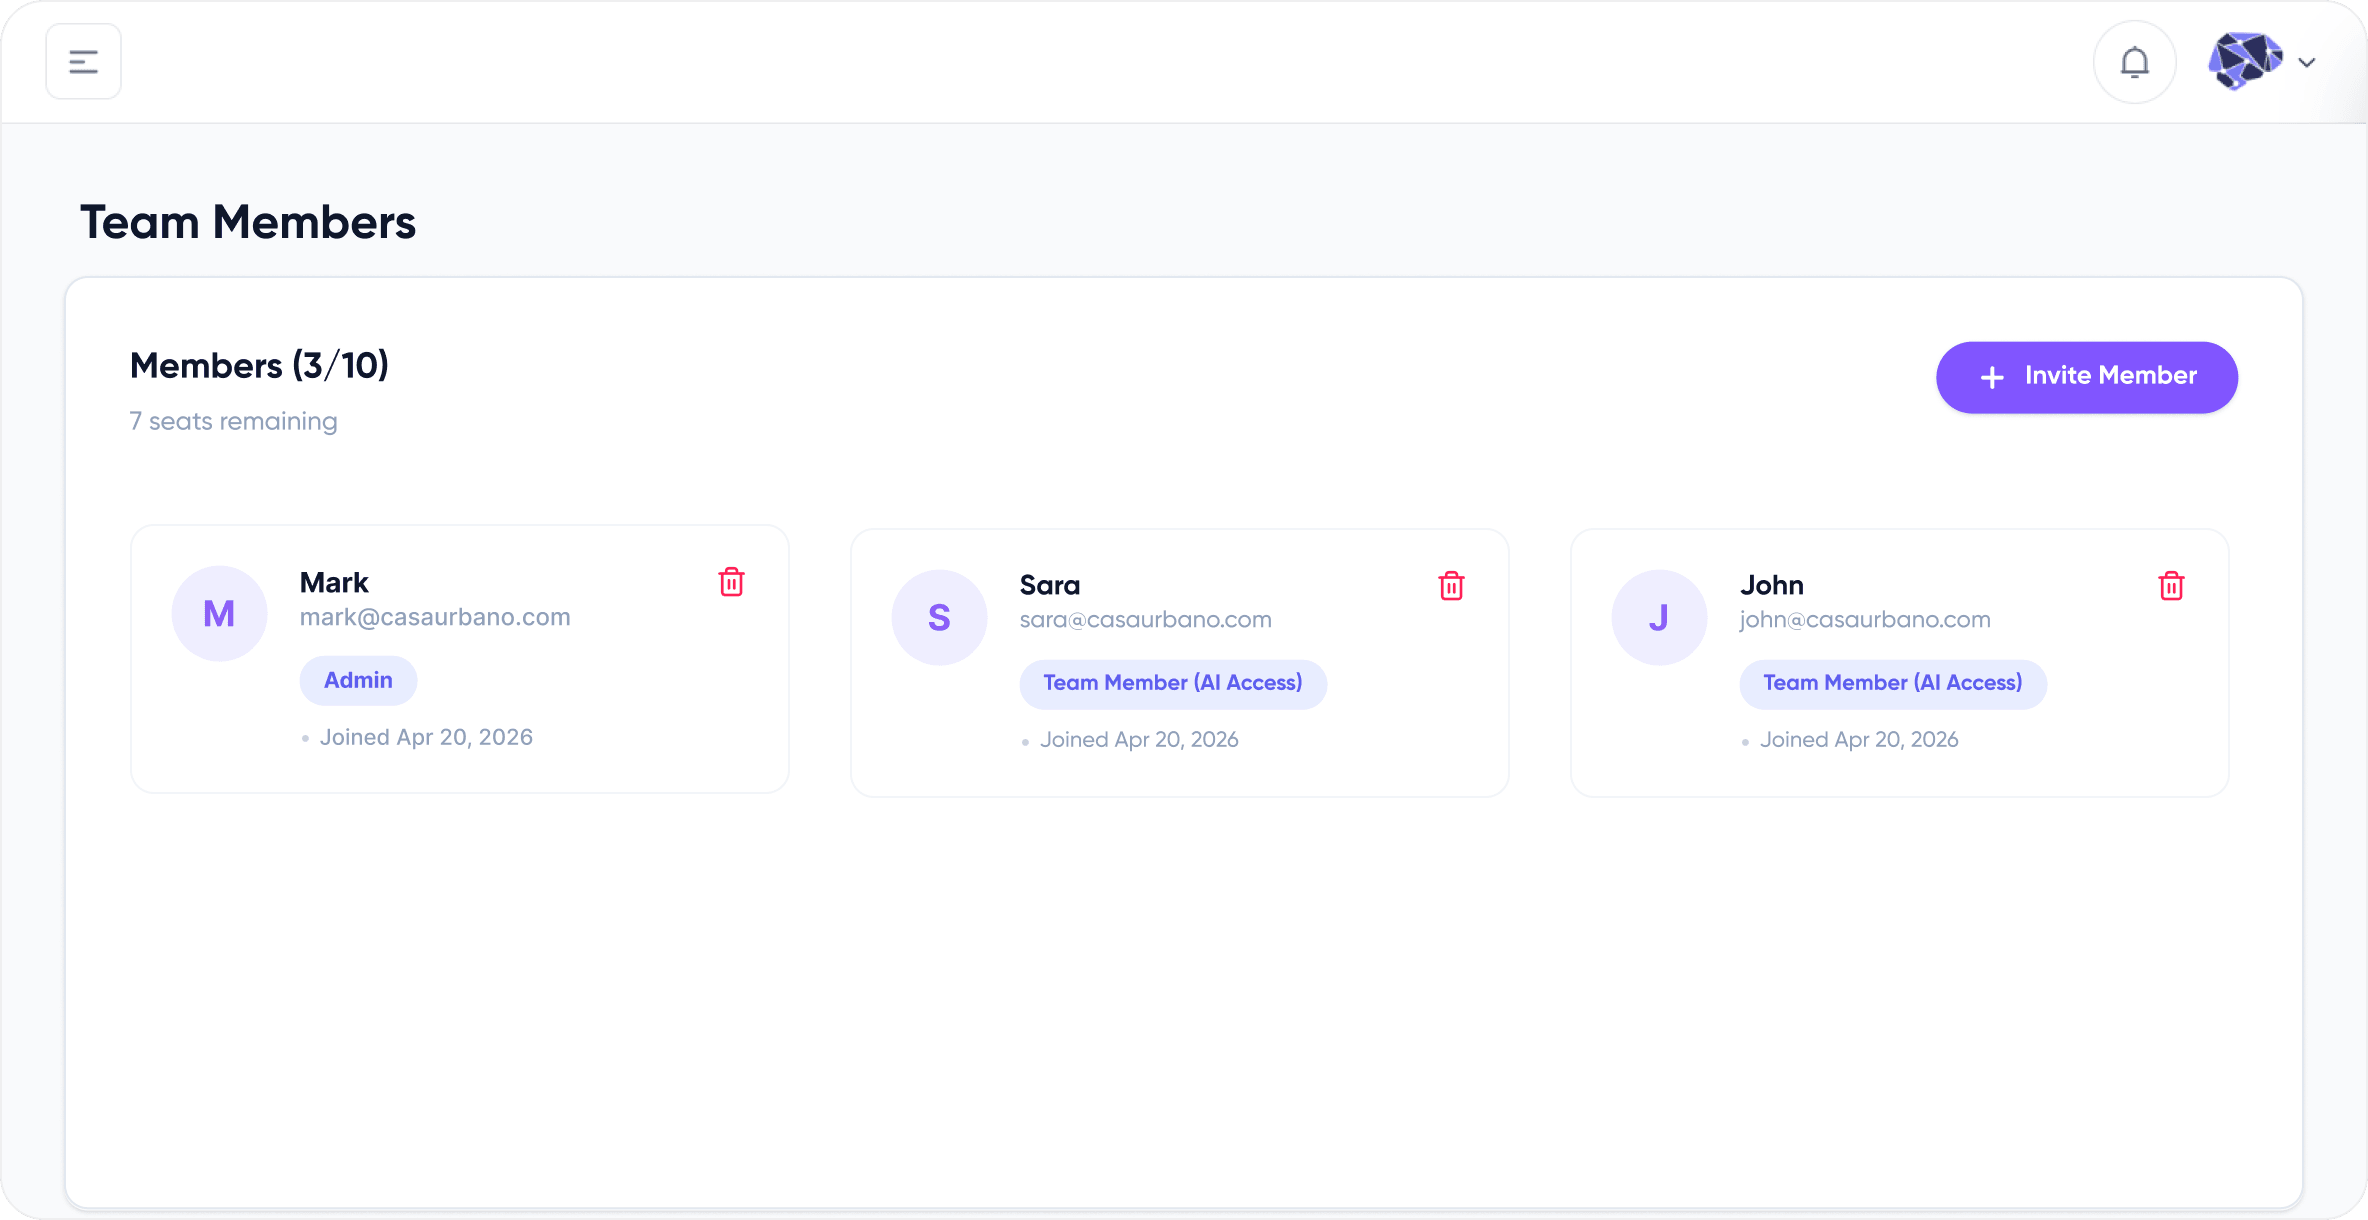2368x1220 pixels.
Task: Delete Mark with the trash icon
Action: click(731, 582)
